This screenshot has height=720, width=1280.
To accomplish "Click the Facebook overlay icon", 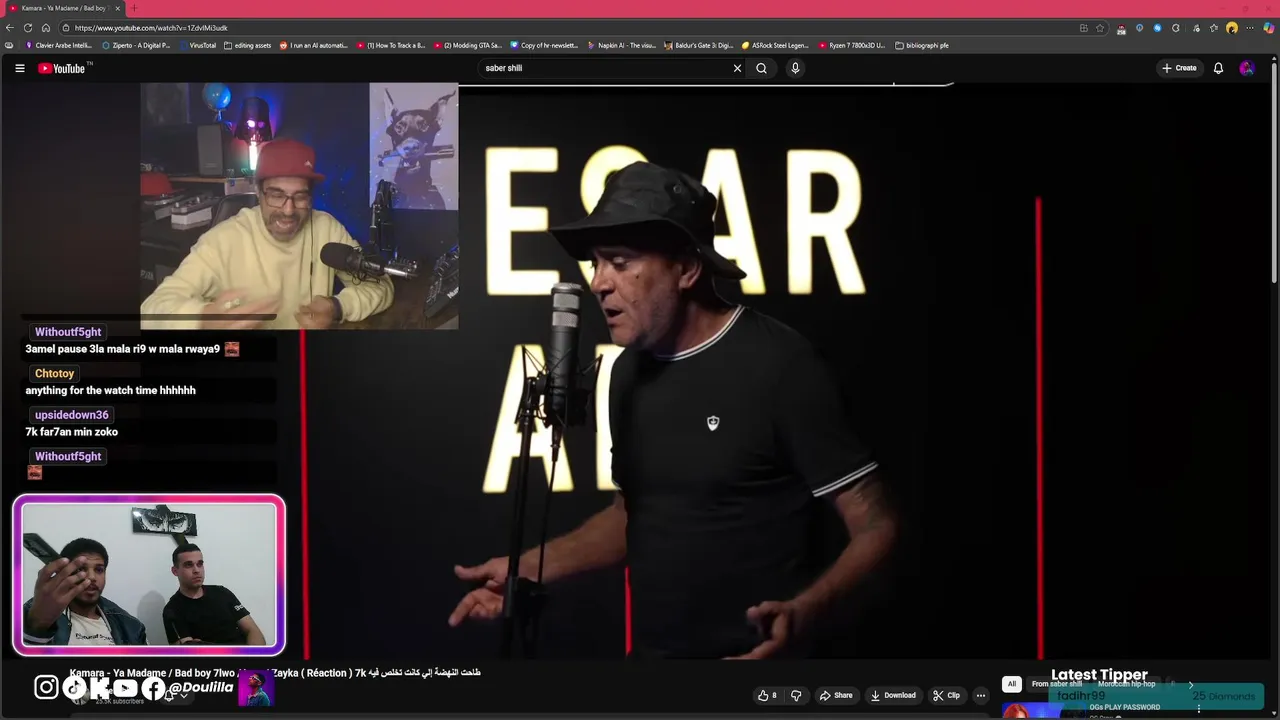I will 153,687.
